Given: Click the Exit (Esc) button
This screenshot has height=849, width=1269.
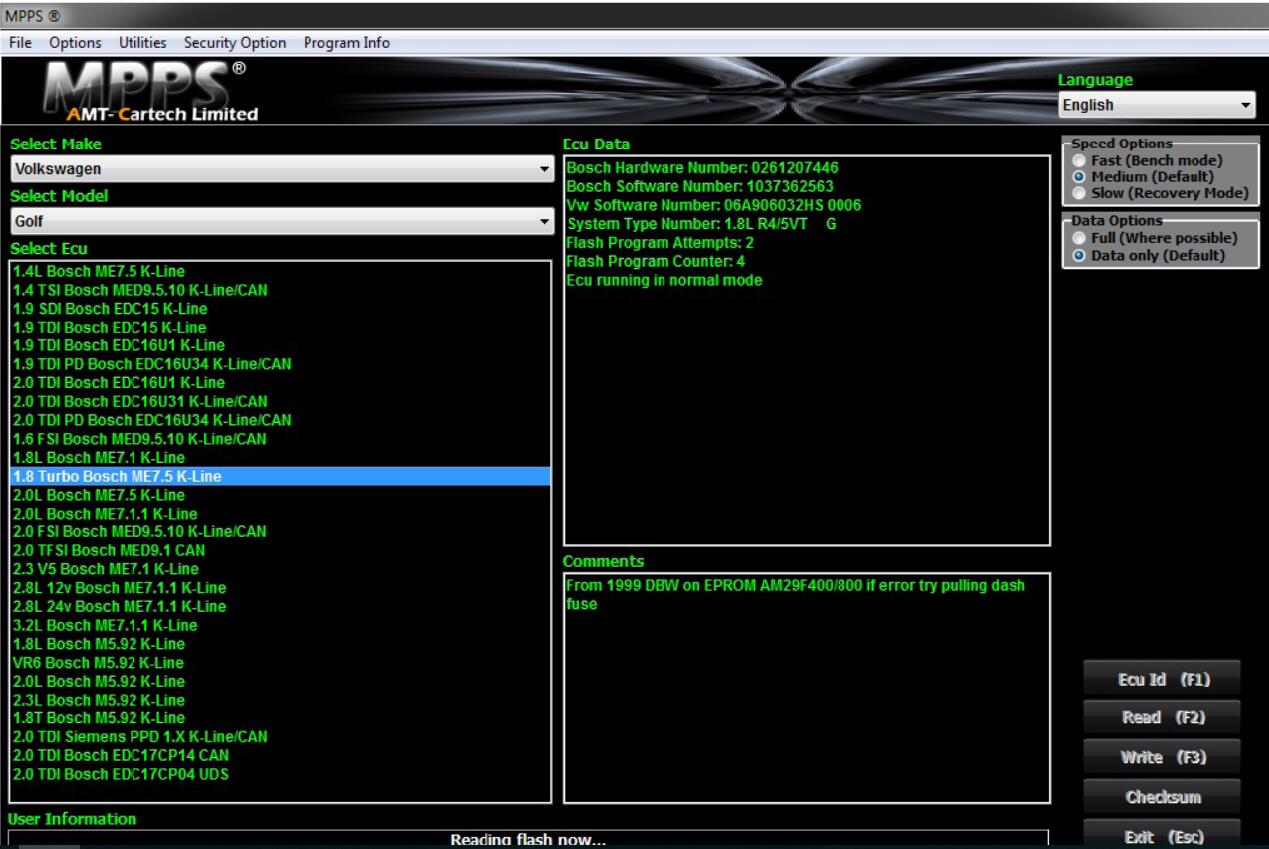Looking at the screenshot, I should [x=1161, y=836].
